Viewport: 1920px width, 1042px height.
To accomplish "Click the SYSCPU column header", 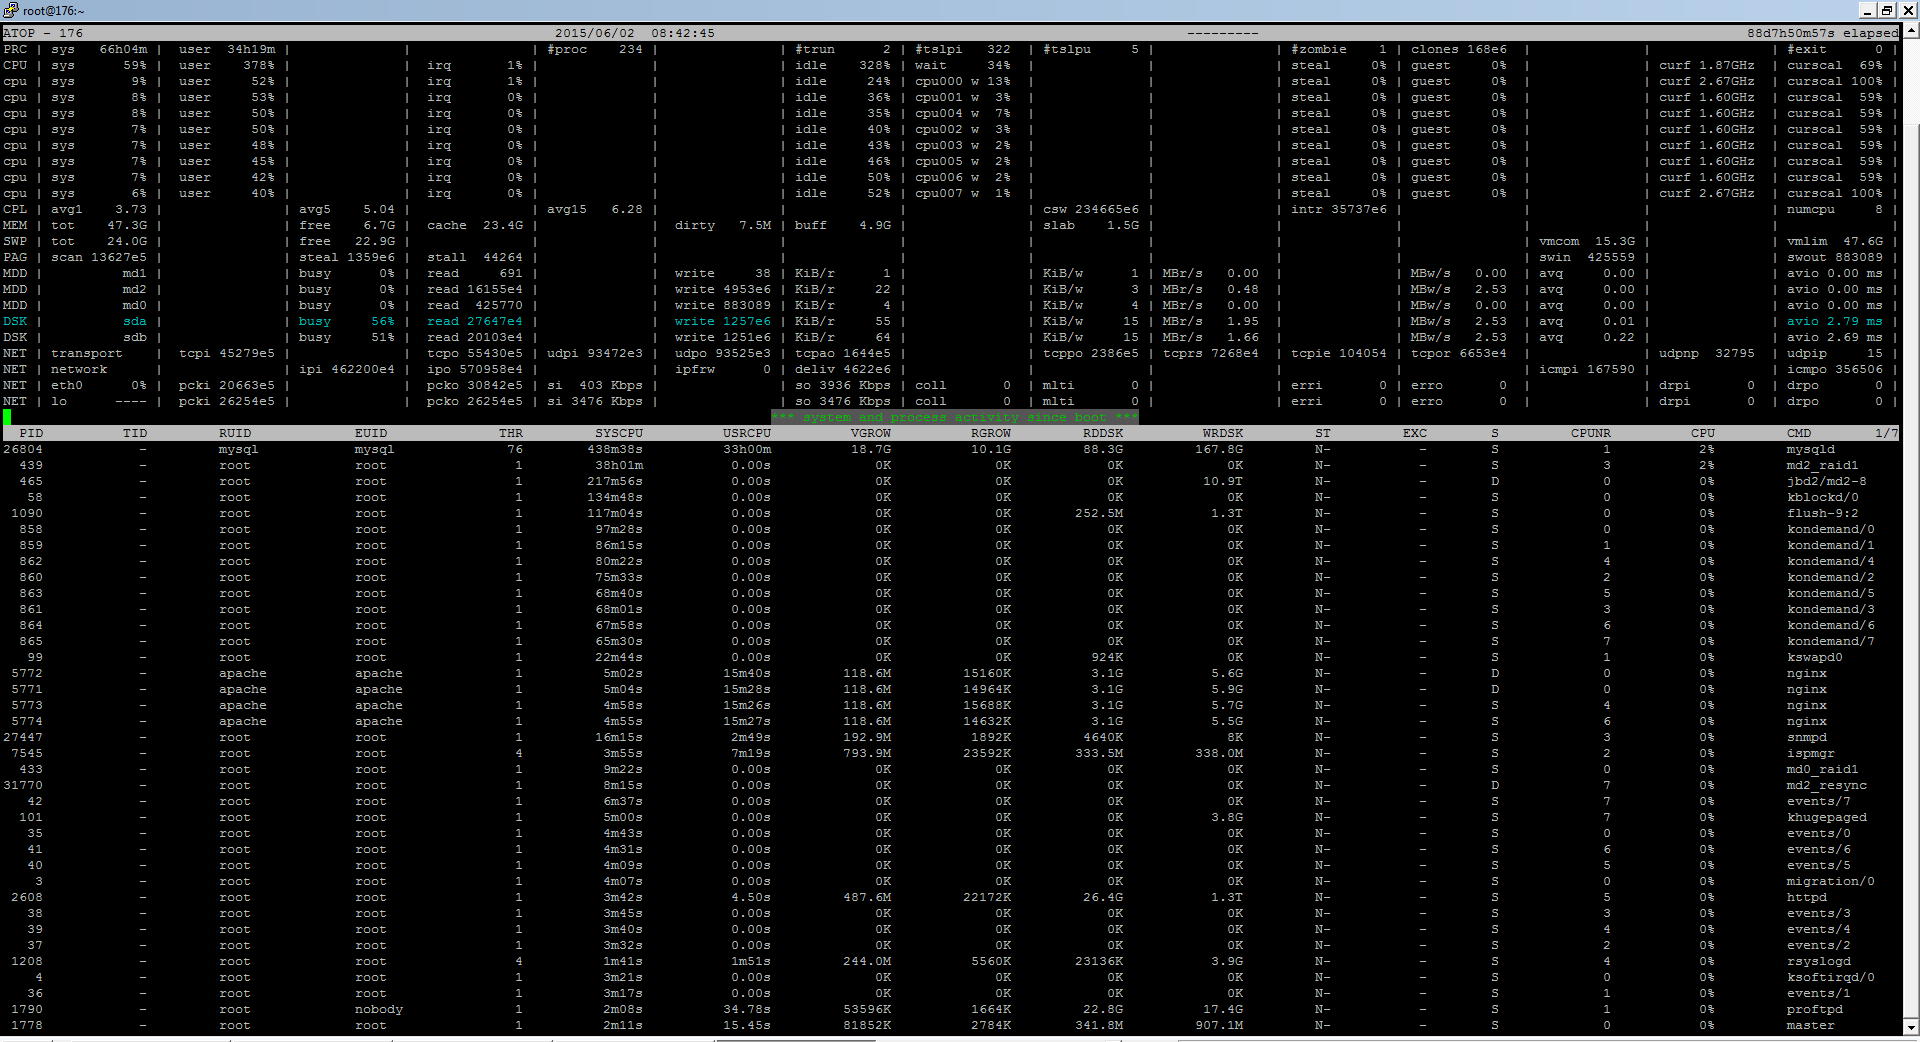I will click(619, 433).
